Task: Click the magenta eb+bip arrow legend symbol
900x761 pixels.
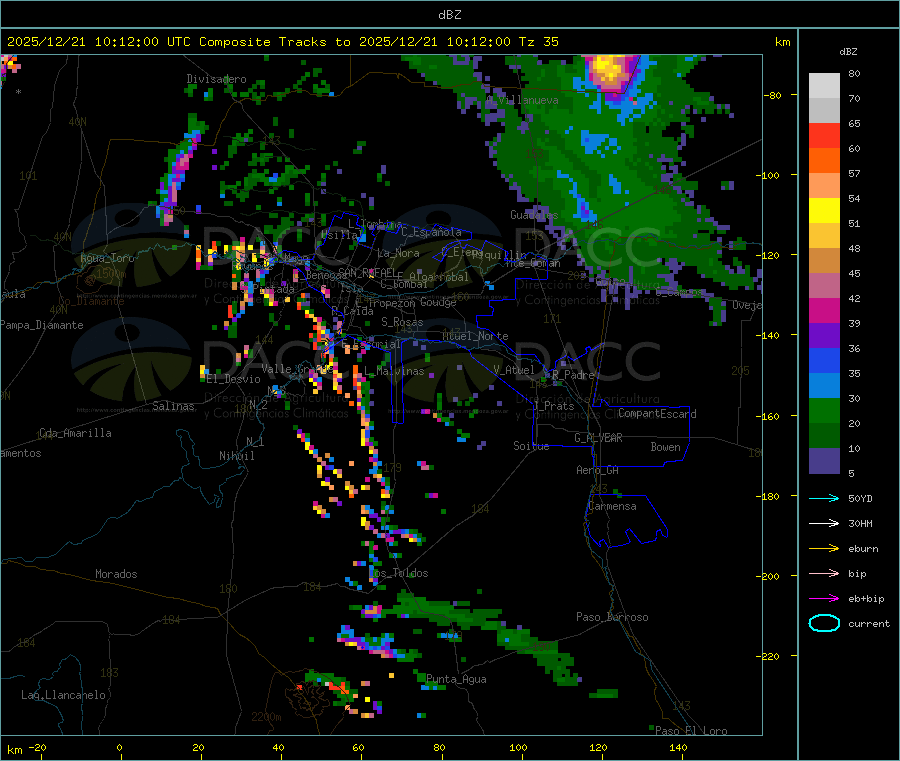Action: tap(824, 599)
